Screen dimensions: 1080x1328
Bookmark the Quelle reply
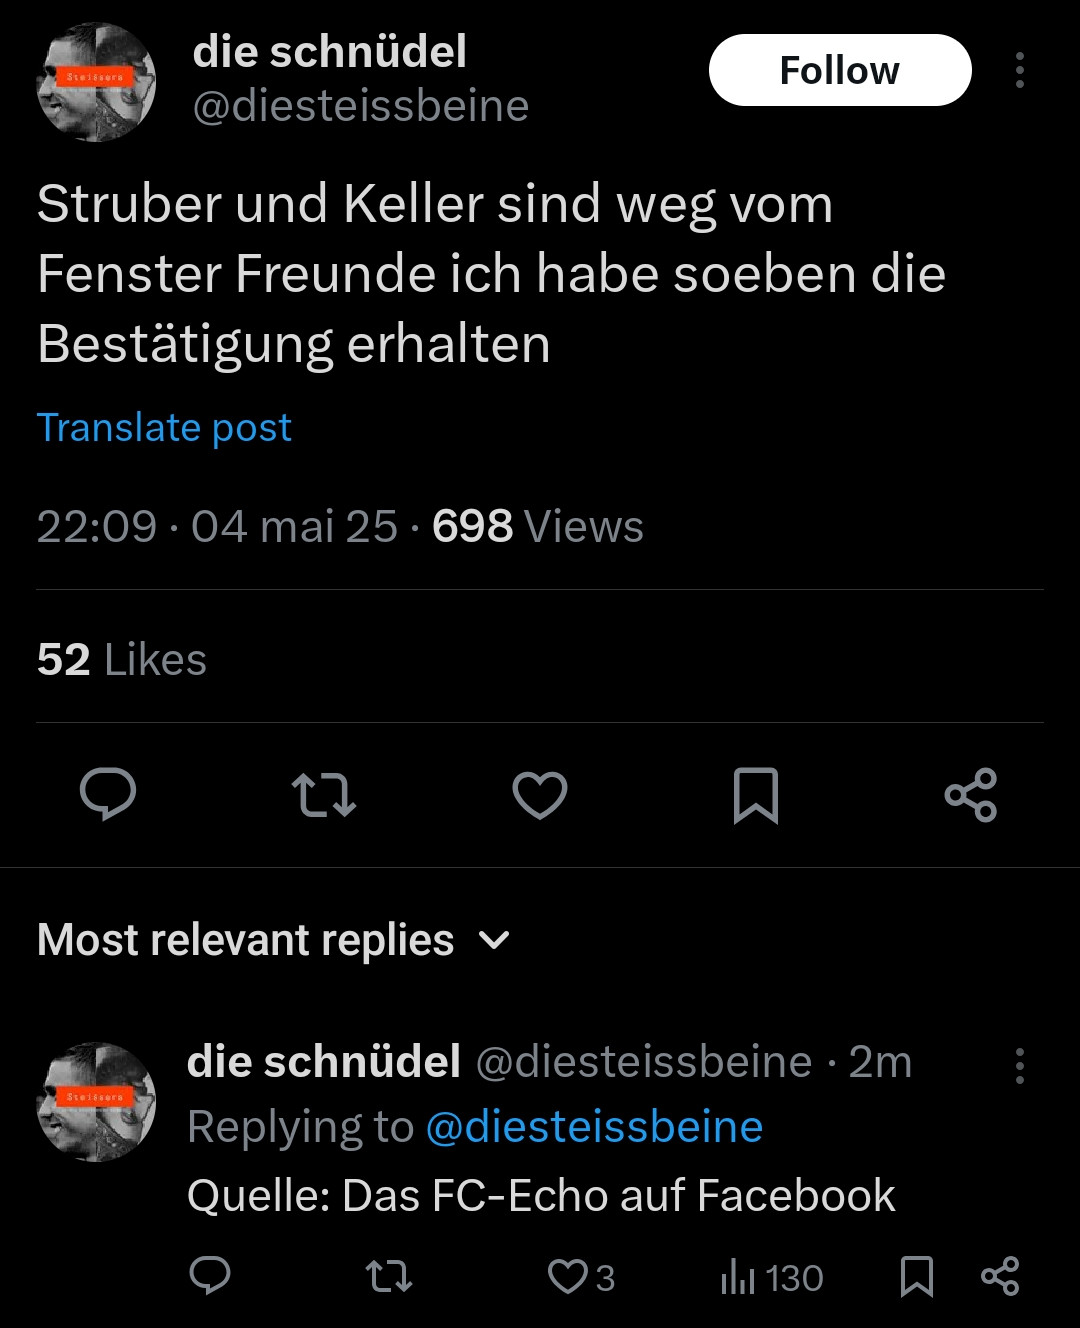[917, 1276]
